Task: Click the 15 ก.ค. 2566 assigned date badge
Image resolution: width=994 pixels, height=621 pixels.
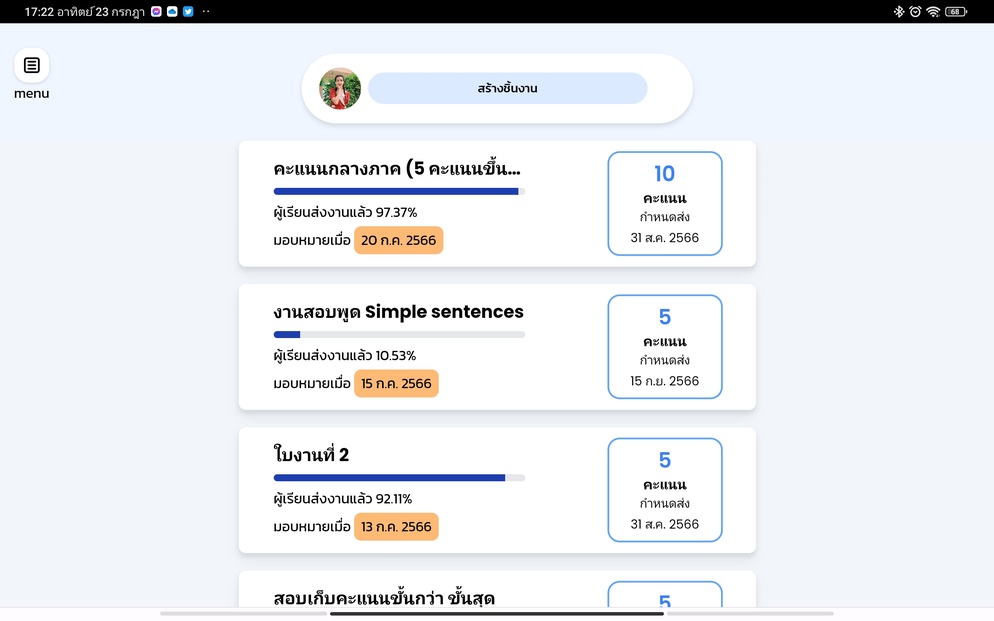Action: [x=396, y=383]
